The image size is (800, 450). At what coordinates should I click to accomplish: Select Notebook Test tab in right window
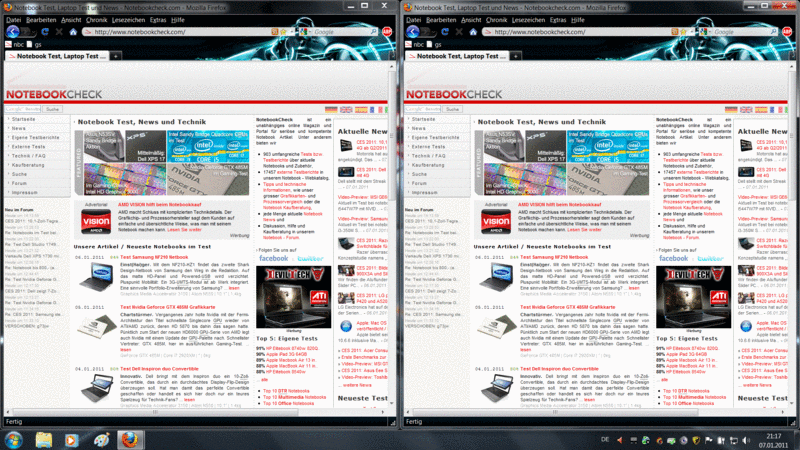pos(457,56)
